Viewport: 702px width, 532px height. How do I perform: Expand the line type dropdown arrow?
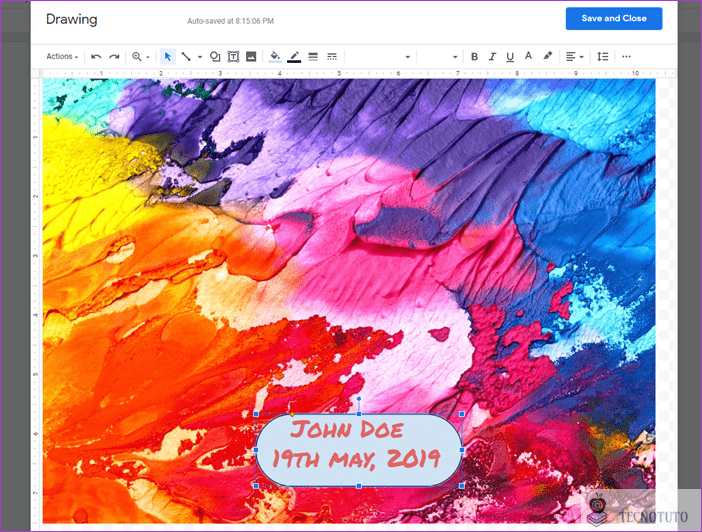pos(200,57)
